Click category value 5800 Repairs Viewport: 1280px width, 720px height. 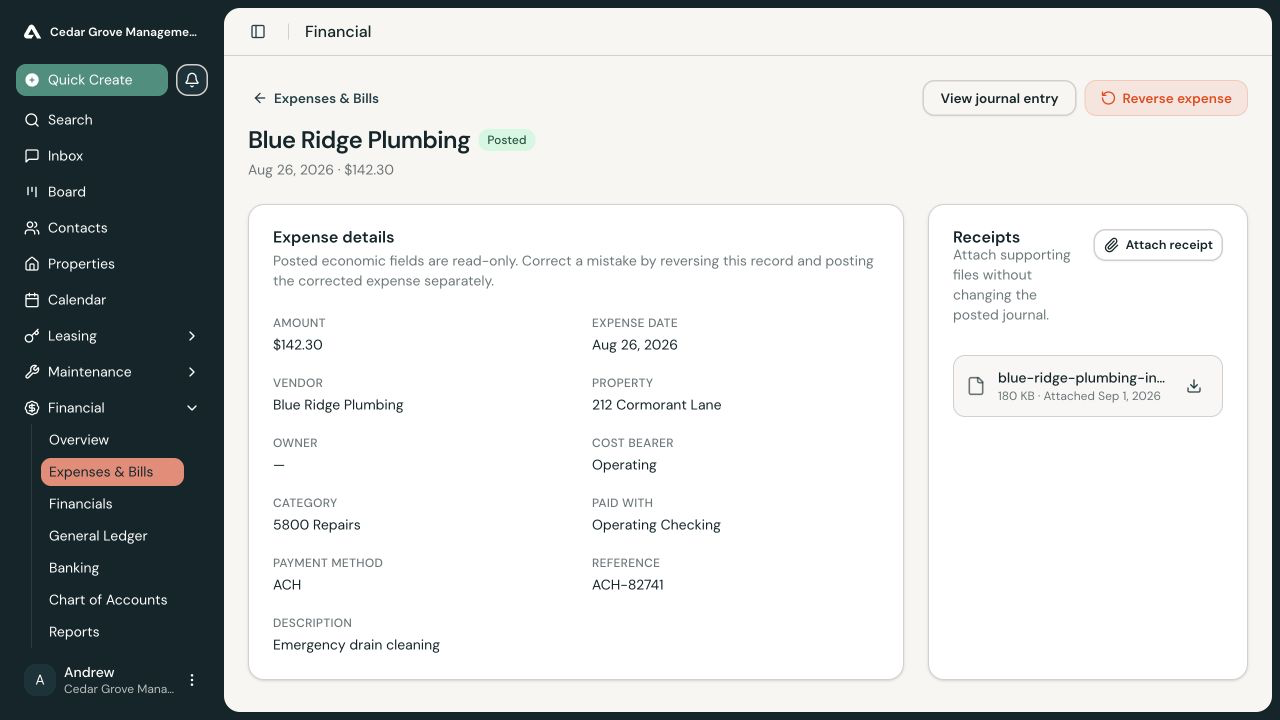(317, 525)
